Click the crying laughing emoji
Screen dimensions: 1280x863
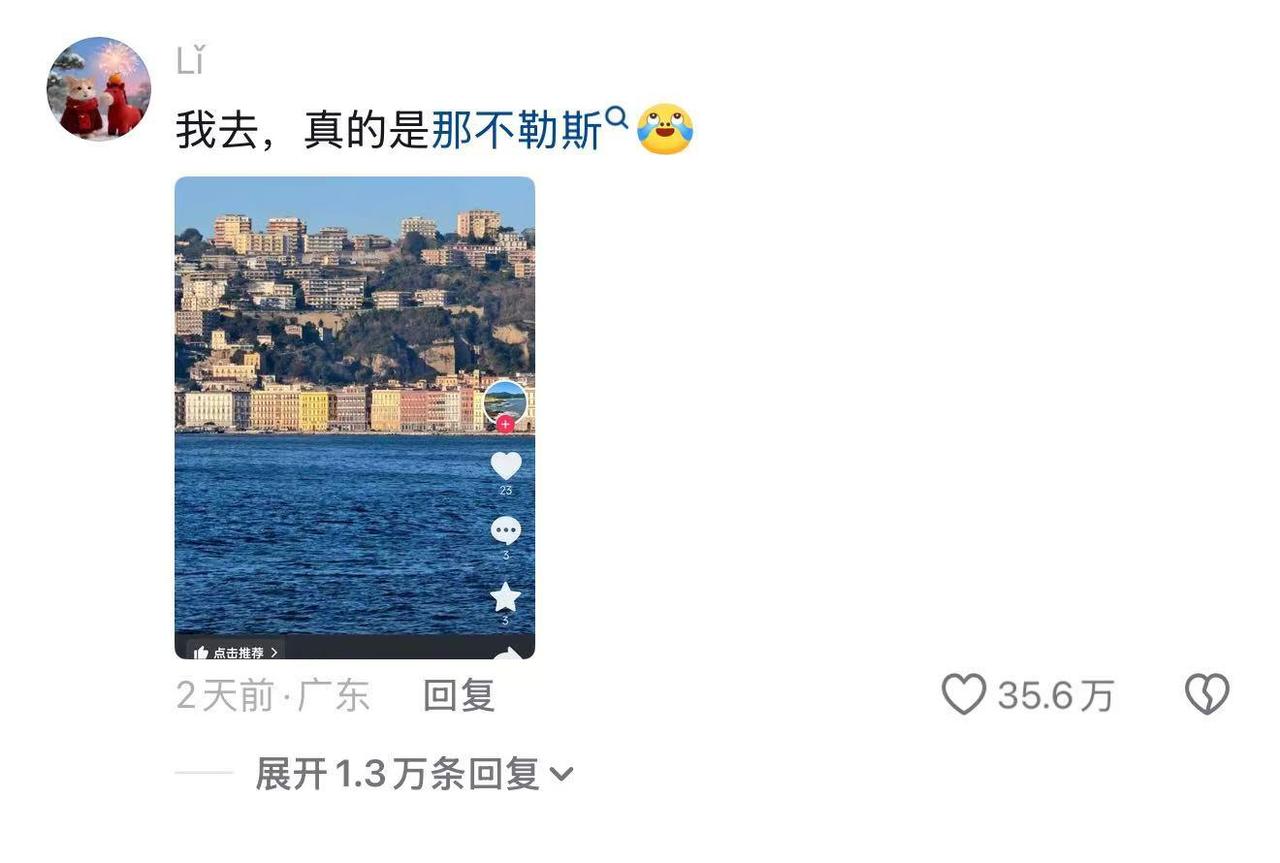pos(665,130)
